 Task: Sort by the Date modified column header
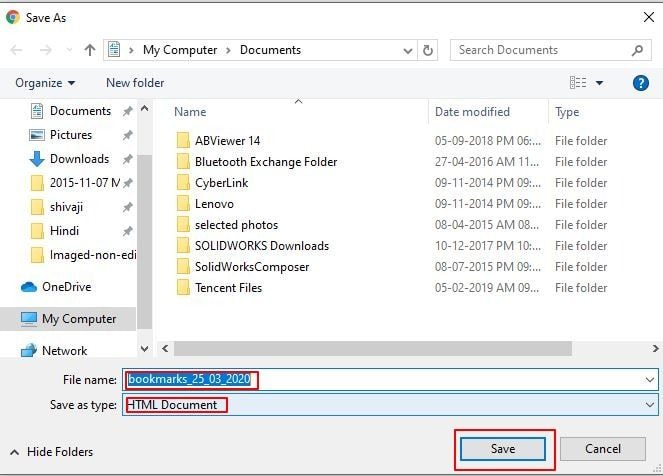pos(472,112)
